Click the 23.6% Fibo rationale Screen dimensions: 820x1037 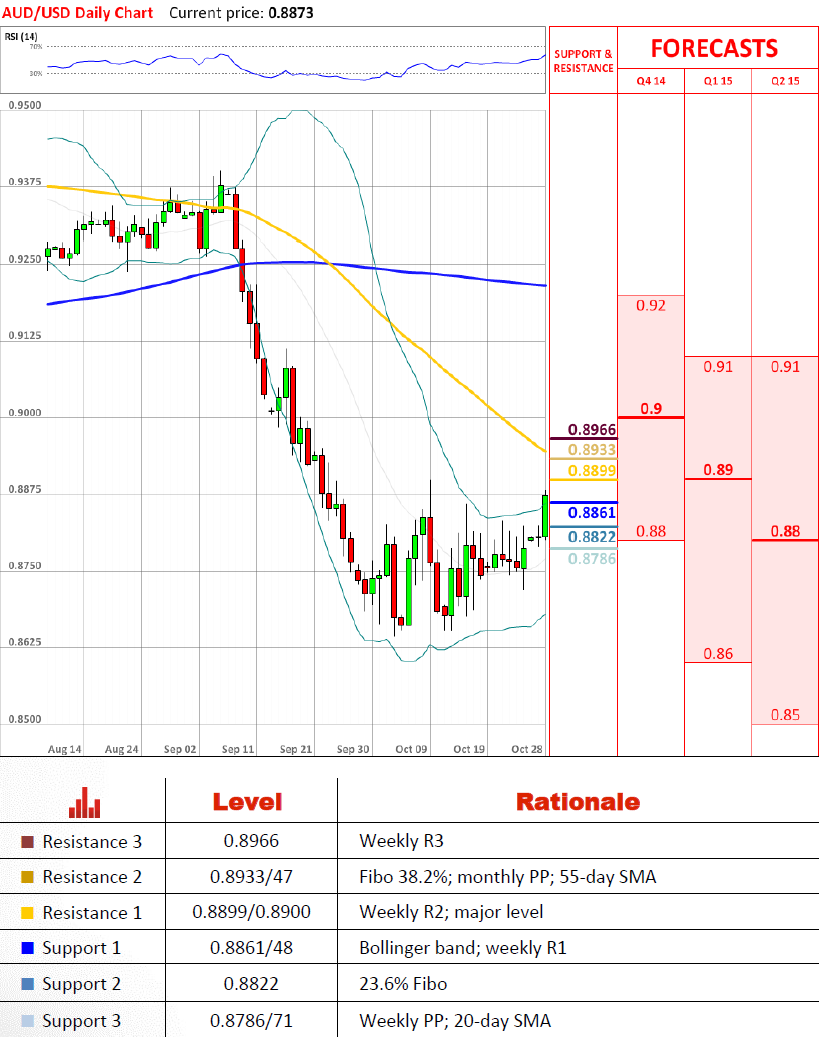(x=403, y=984)
